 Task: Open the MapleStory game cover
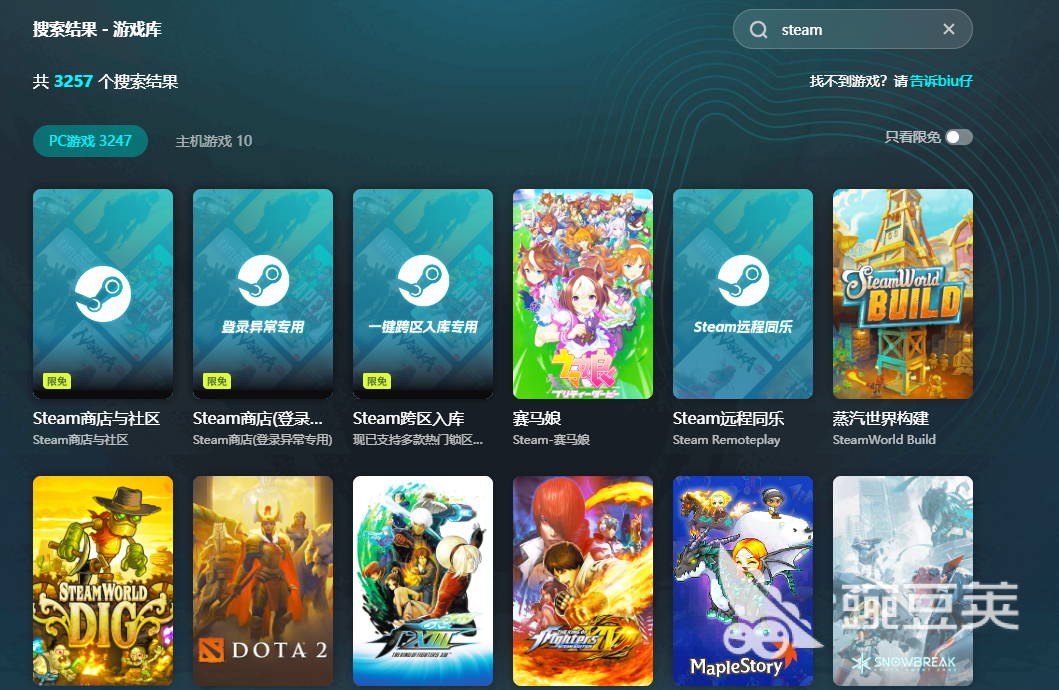(743, 581)
